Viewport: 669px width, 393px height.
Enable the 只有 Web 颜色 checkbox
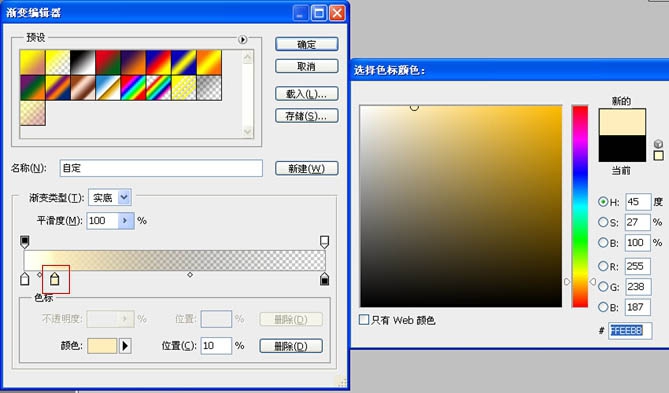[x=364, y=320]
